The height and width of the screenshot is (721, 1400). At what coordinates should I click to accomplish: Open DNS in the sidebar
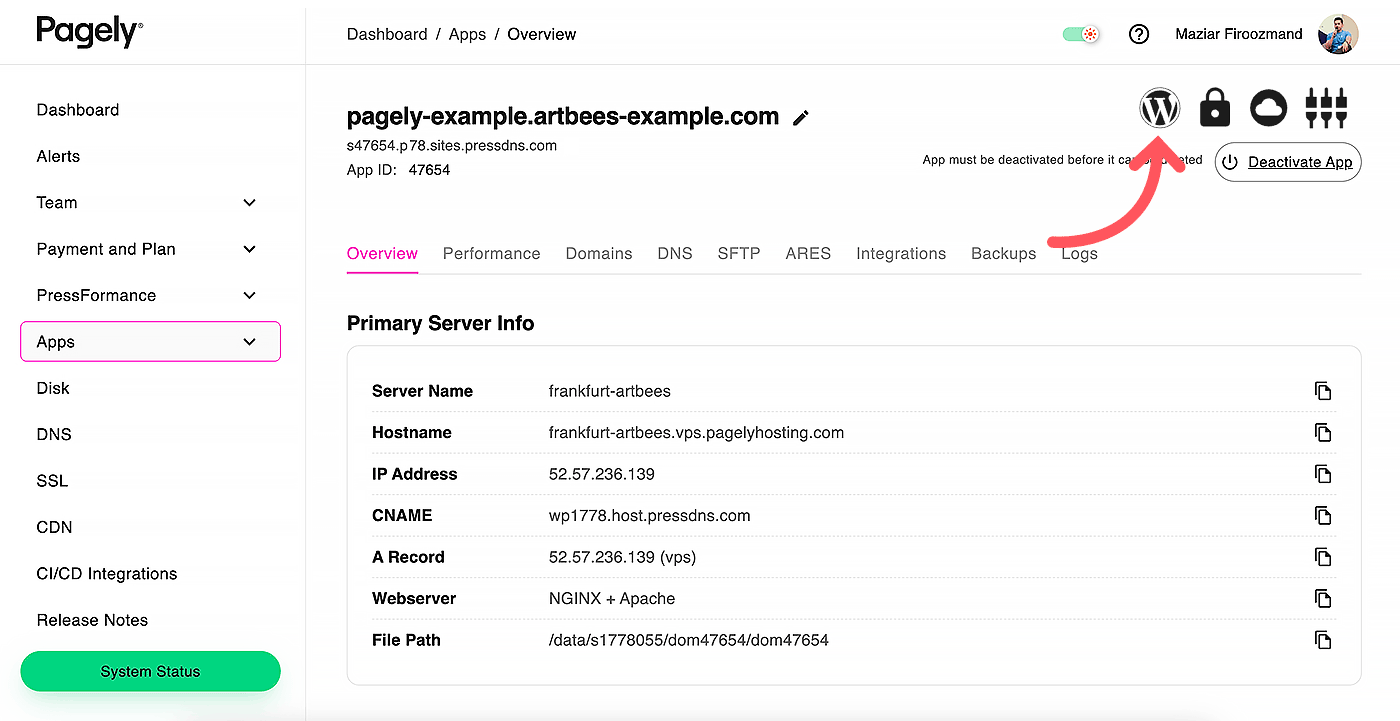tap(54, 434)
